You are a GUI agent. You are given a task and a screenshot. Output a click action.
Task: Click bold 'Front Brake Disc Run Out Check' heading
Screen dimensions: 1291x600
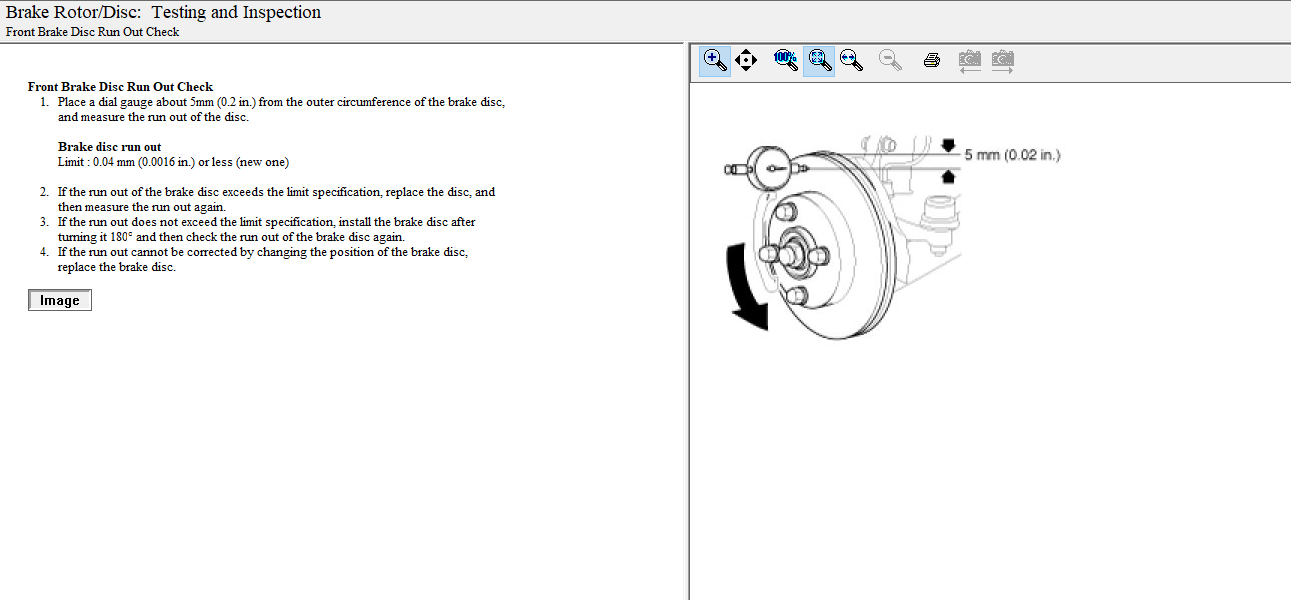click(121, 87)
